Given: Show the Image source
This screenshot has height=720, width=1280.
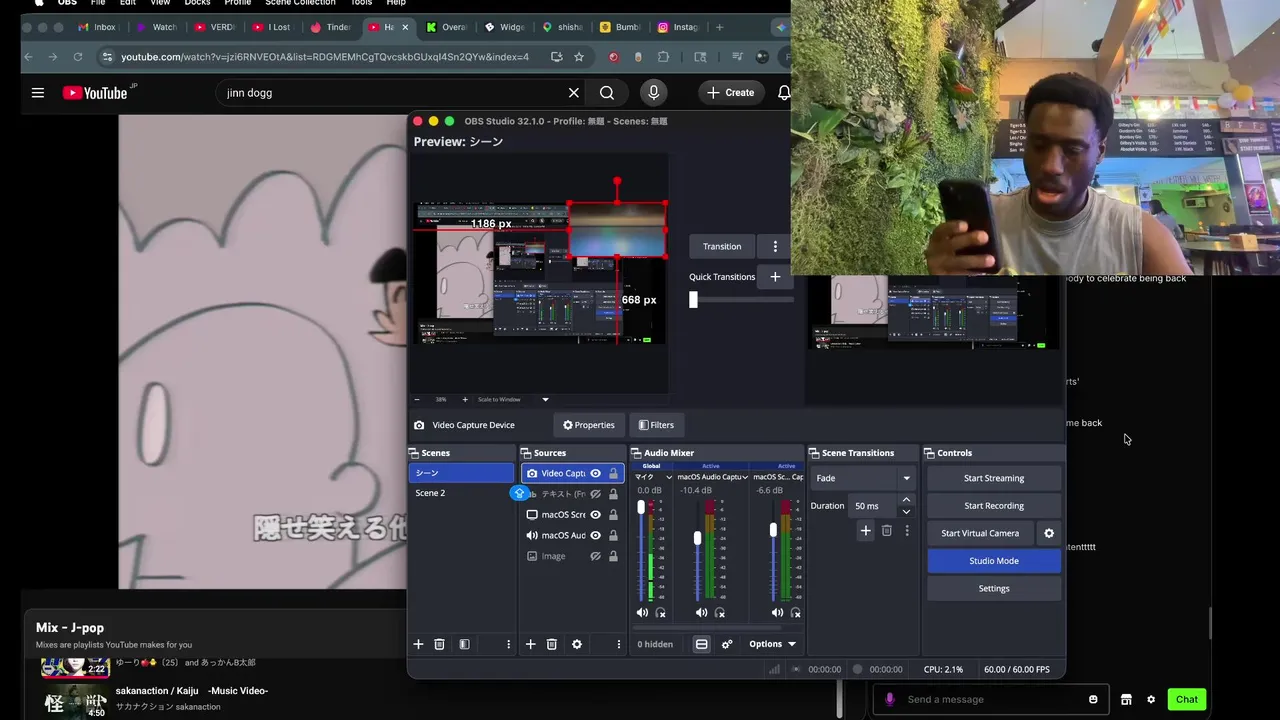Looking at the screenshot, I should tap(595, 556).
